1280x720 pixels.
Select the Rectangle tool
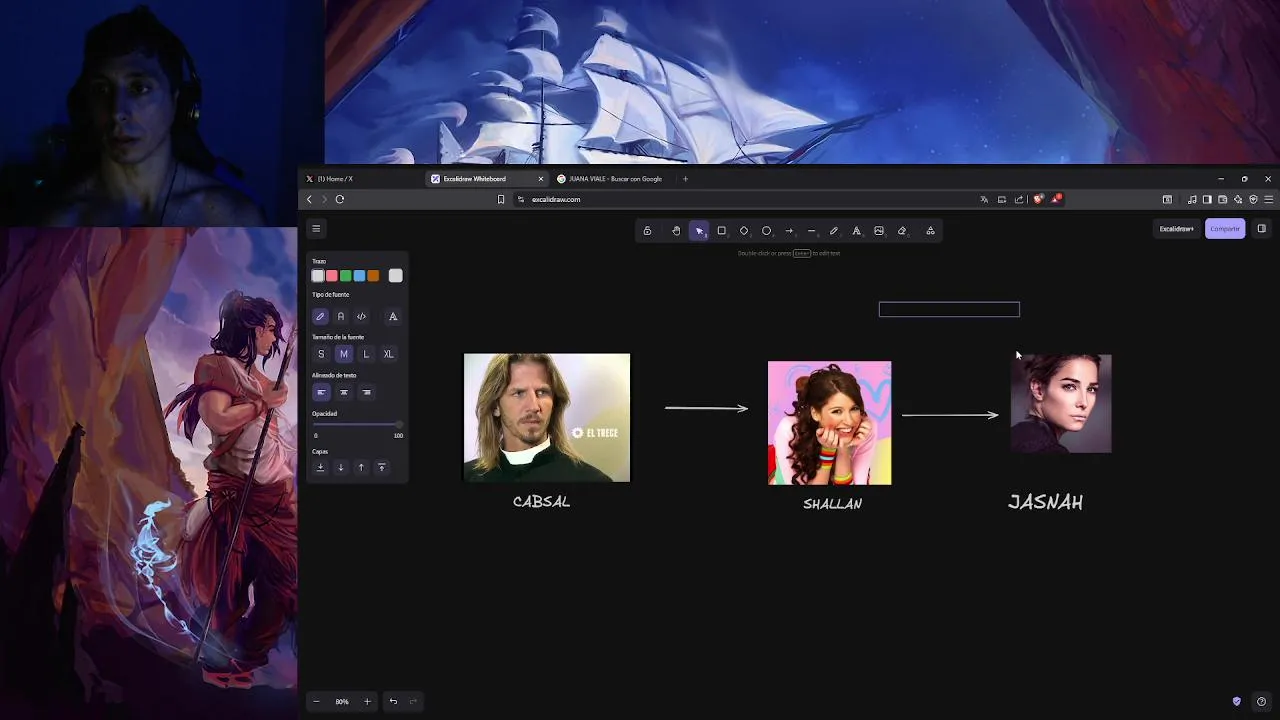721,231
